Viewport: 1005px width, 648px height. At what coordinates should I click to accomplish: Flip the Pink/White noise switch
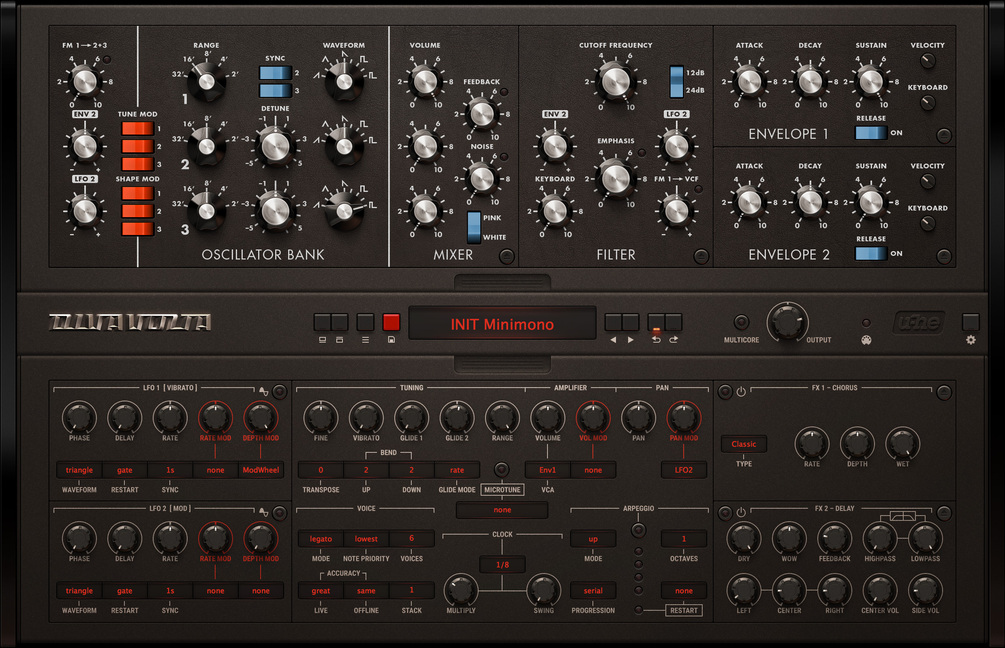[474, 228]
